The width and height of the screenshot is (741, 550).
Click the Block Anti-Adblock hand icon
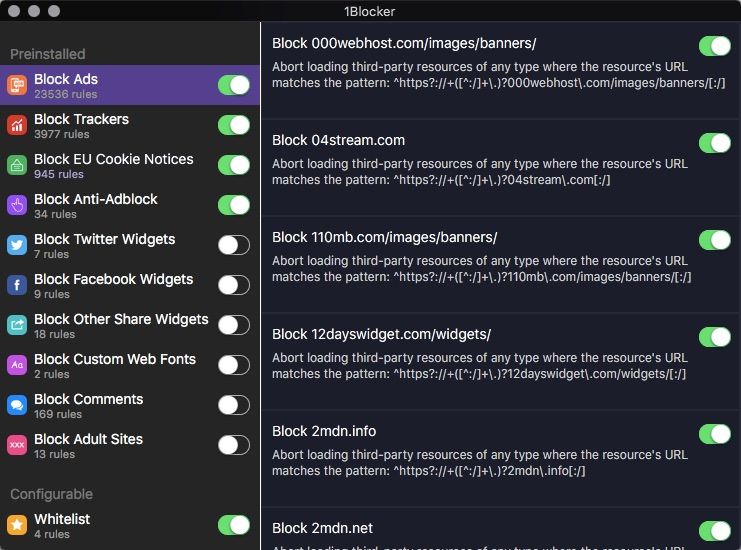point(17,205)
